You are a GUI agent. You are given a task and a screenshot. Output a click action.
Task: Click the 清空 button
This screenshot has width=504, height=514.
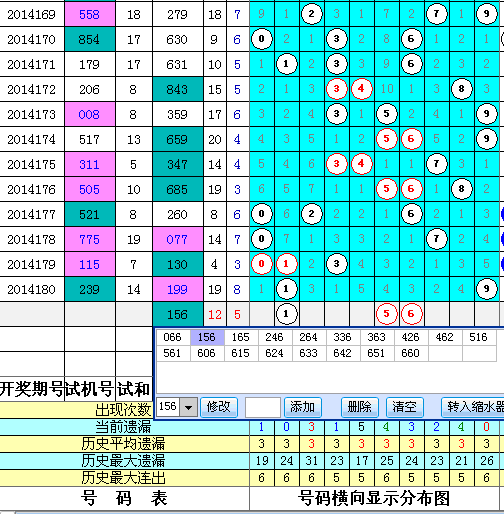(x=405, y=407)
